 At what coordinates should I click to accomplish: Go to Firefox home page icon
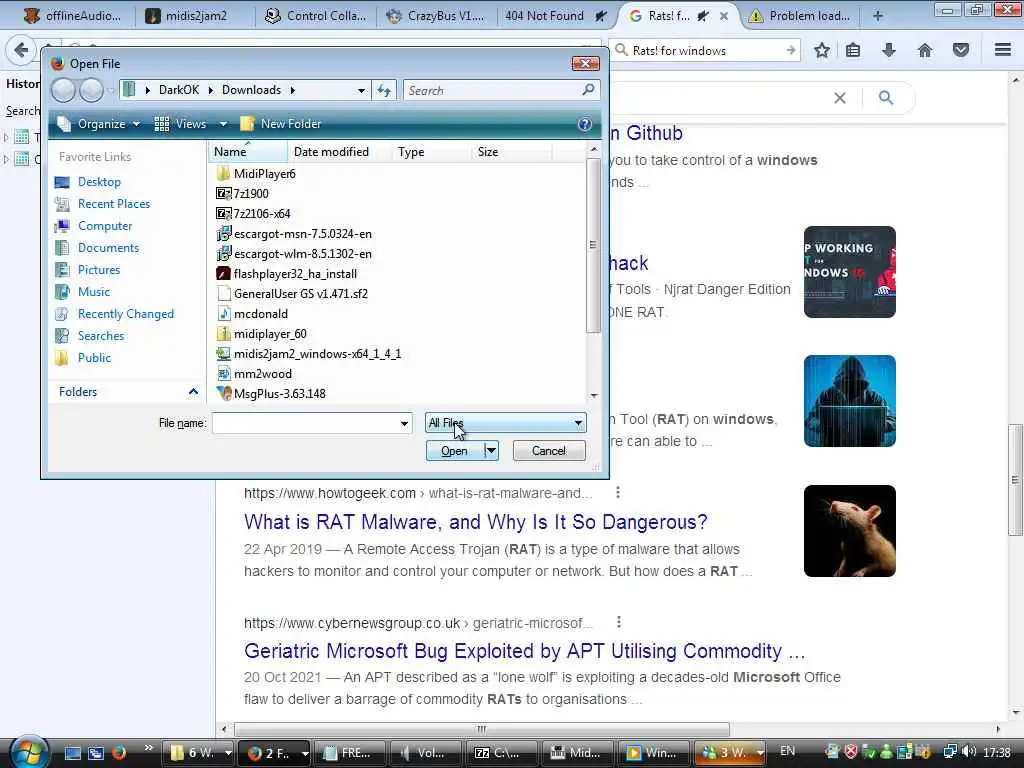click(x=924, y=50)
